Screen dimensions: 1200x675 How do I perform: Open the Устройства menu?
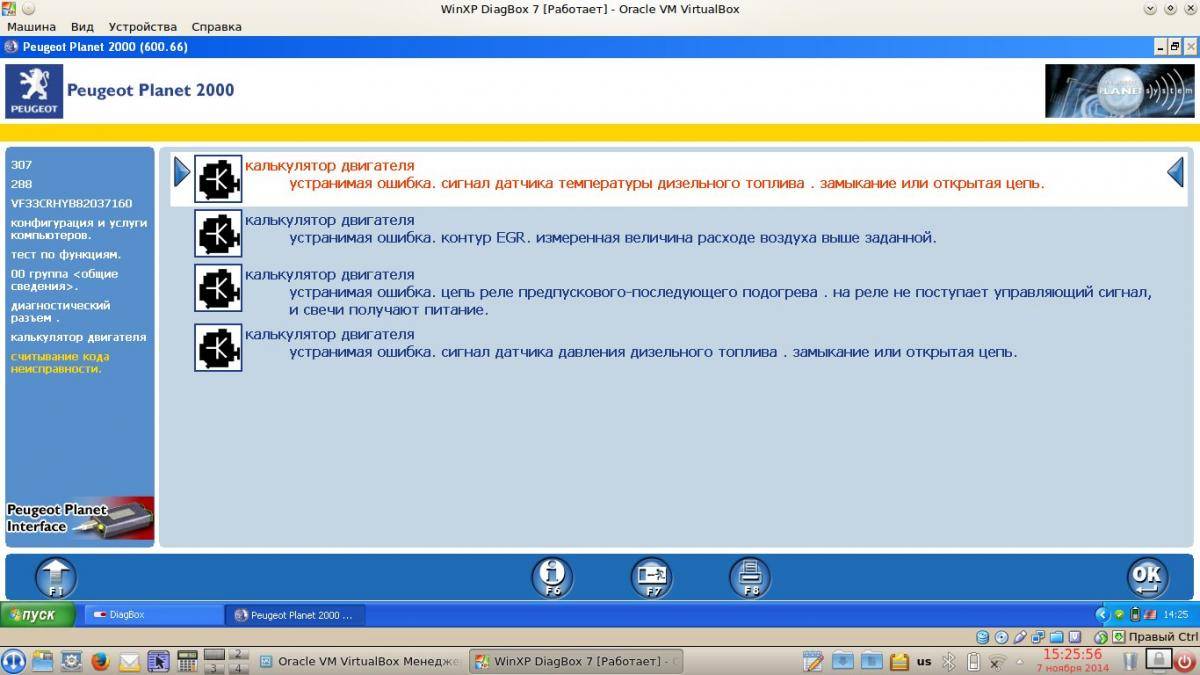coord(142,27)
